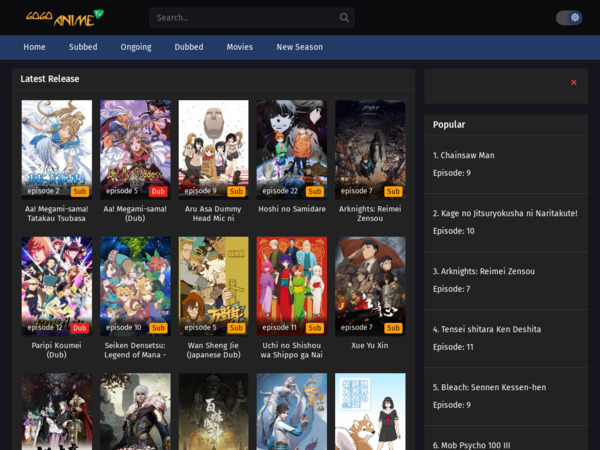
Task: Open the Movies menu item
Action: tap(240, 47)
